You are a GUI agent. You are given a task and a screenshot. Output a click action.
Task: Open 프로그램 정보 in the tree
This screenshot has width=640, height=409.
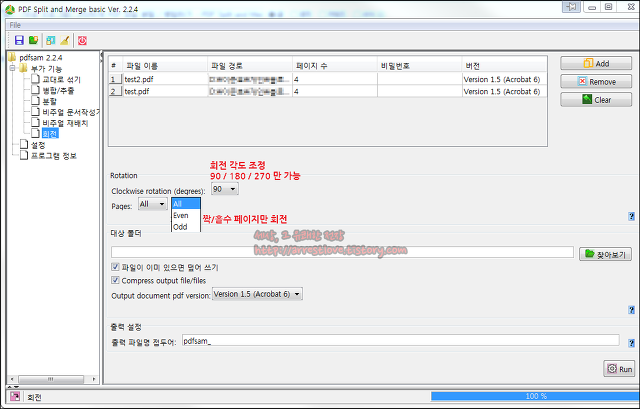click(54, 156)
